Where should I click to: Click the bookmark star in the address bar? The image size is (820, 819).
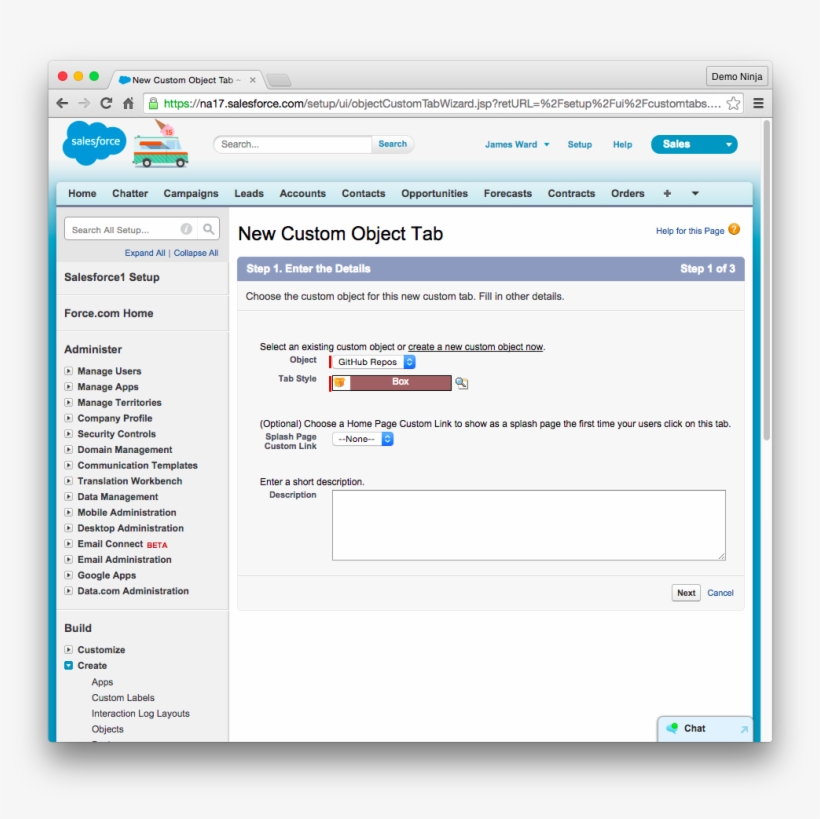coord(733,102)
